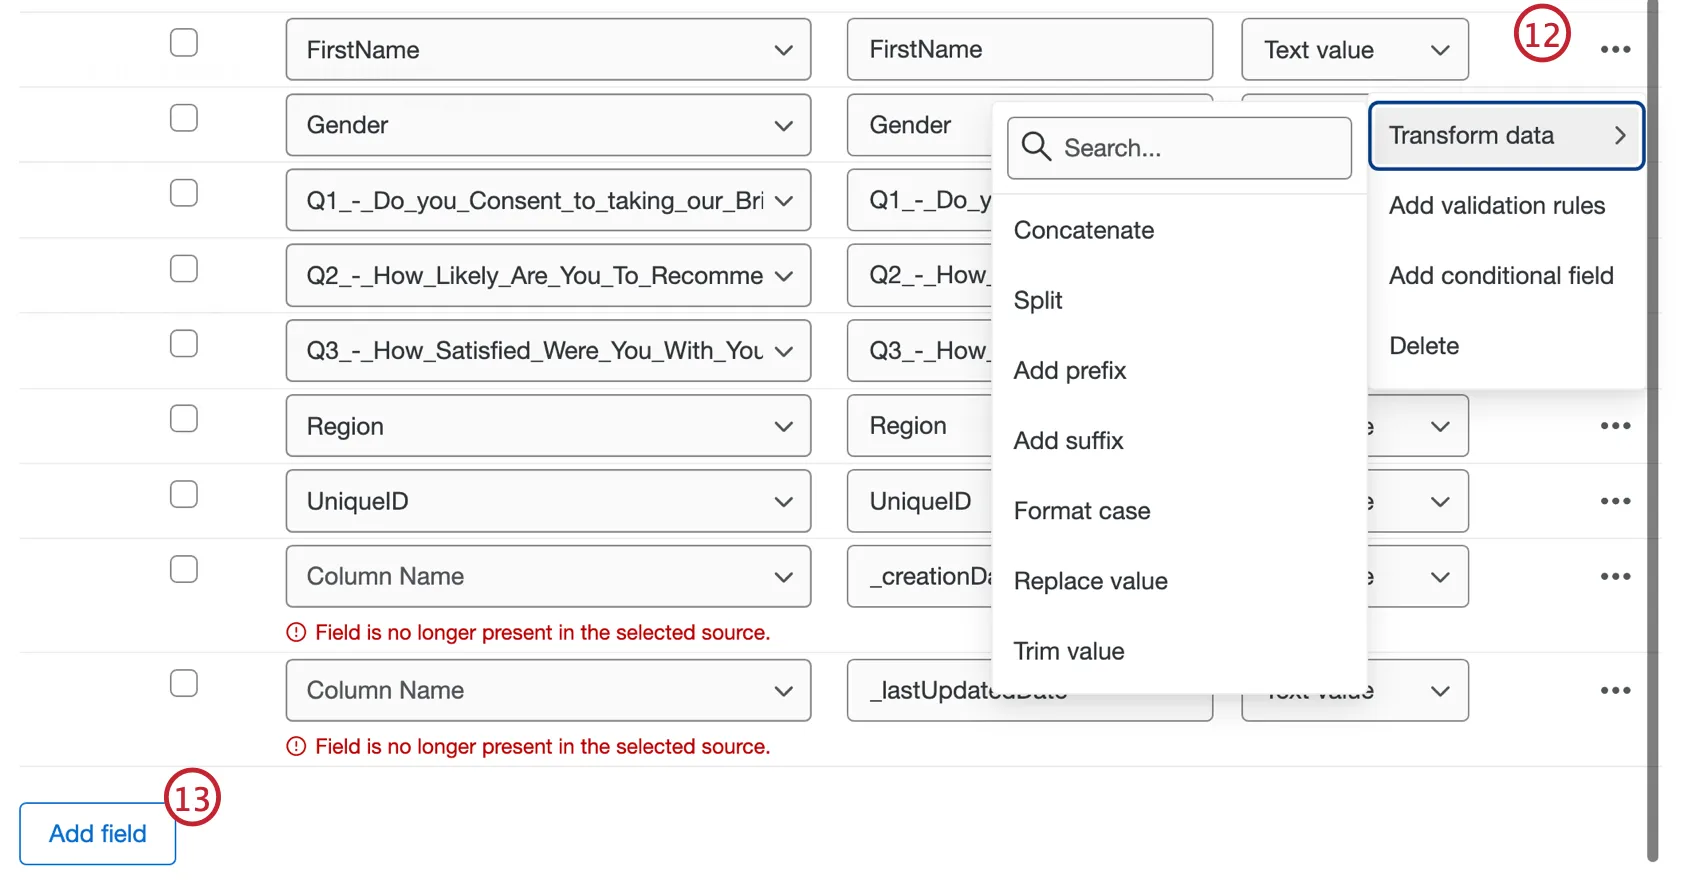
Task: Choose Concatenate from the transform list
Action: tap(1084, 230)
